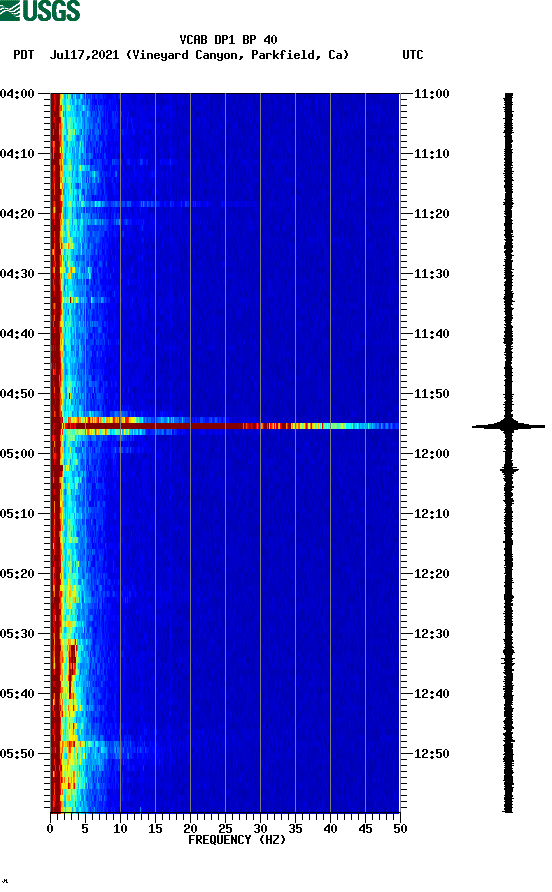
Task: Click the 'PDT' timezone label
Action: (x=24, y=55)
